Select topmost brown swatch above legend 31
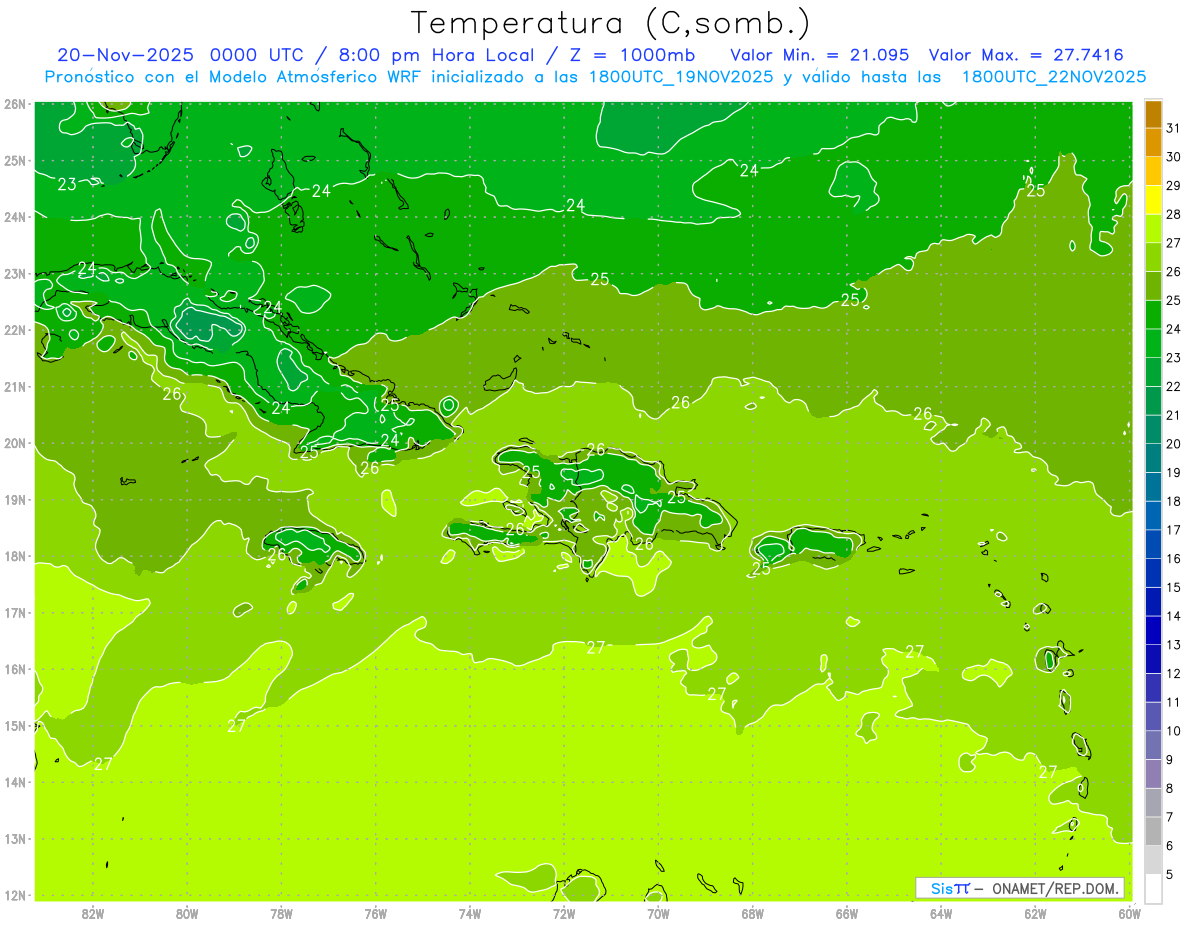Viewport: 1200px width, 927px height. point(1153,114)
